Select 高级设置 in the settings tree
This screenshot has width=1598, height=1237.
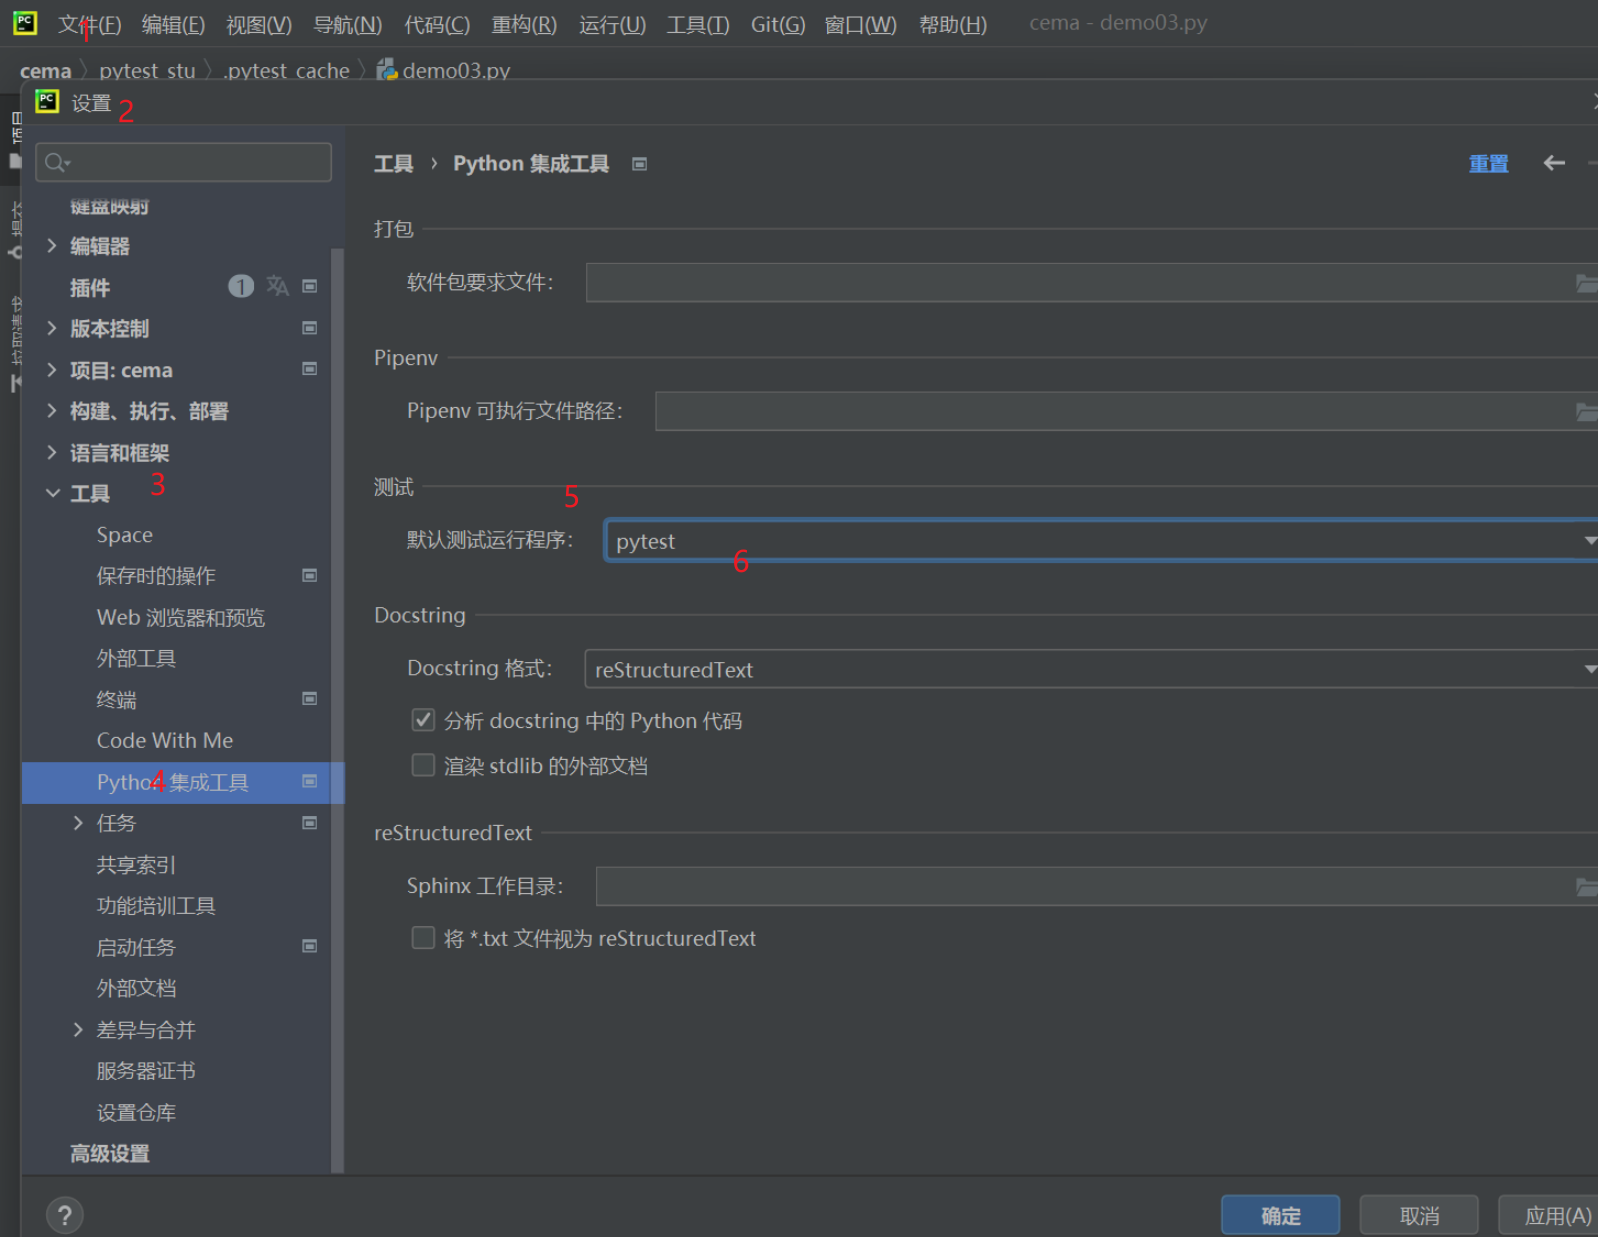(x=110, y=1153)
